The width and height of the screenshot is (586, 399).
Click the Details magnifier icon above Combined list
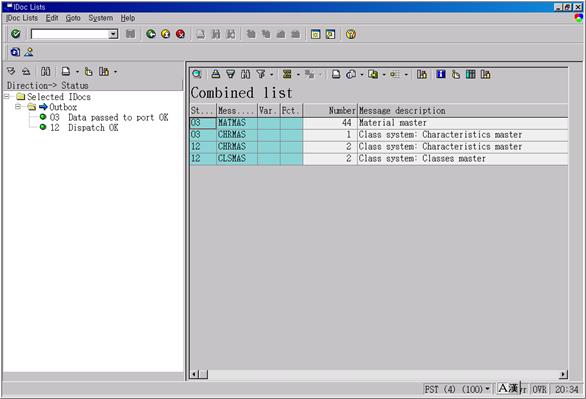(x=197, y=74)
